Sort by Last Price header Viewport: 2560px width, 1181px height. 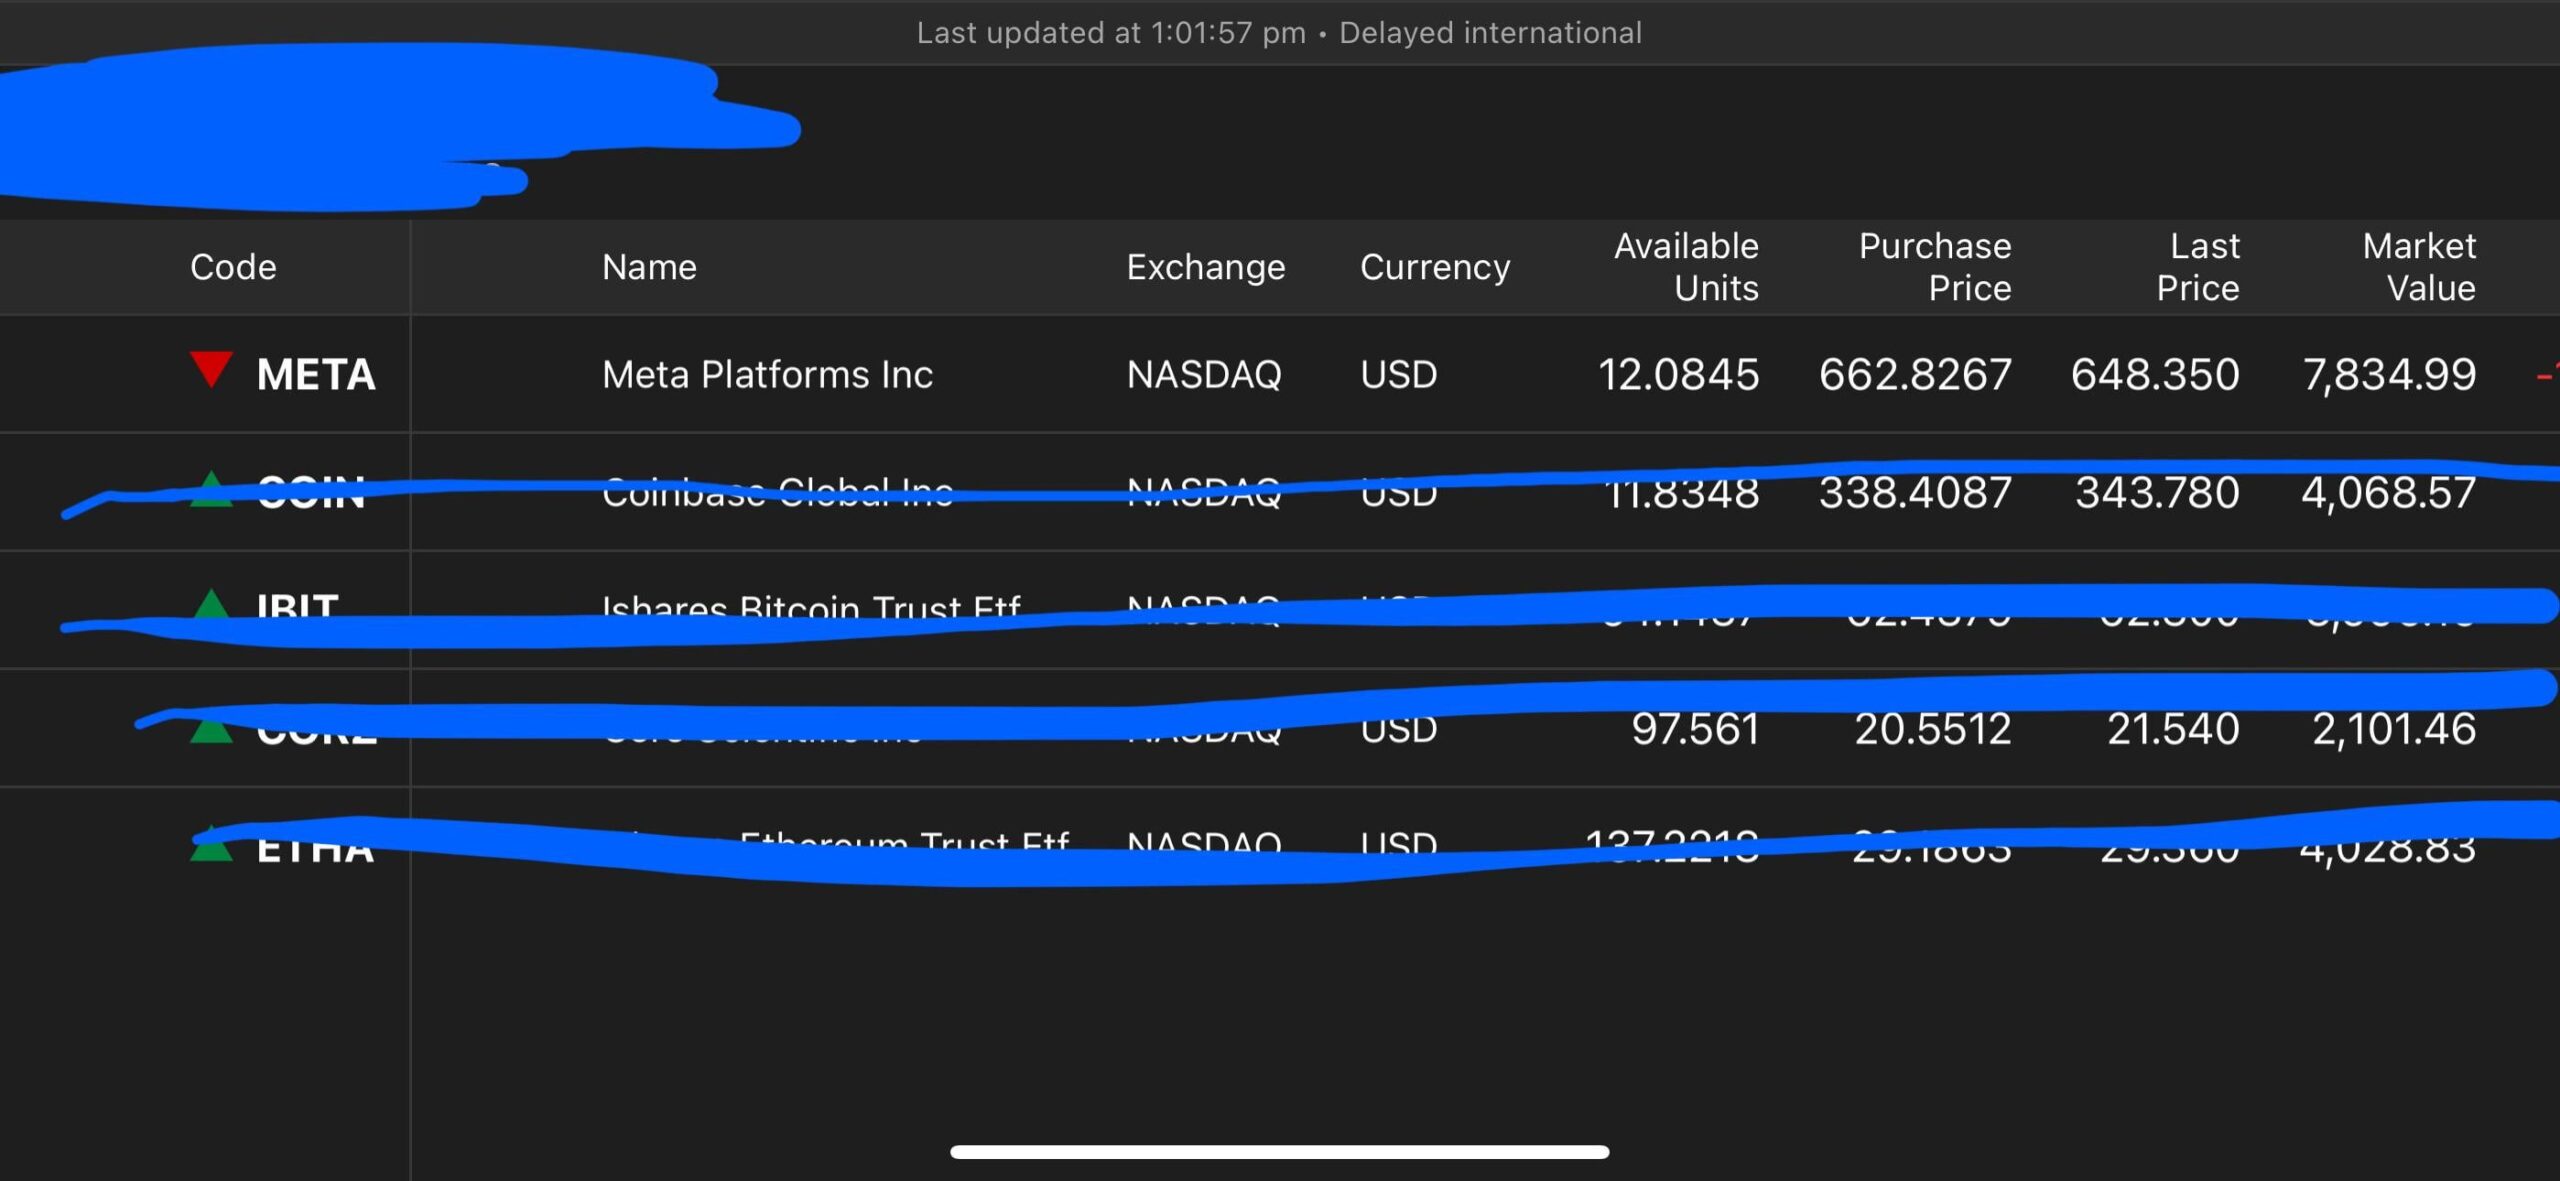(x=2198, y=267)
